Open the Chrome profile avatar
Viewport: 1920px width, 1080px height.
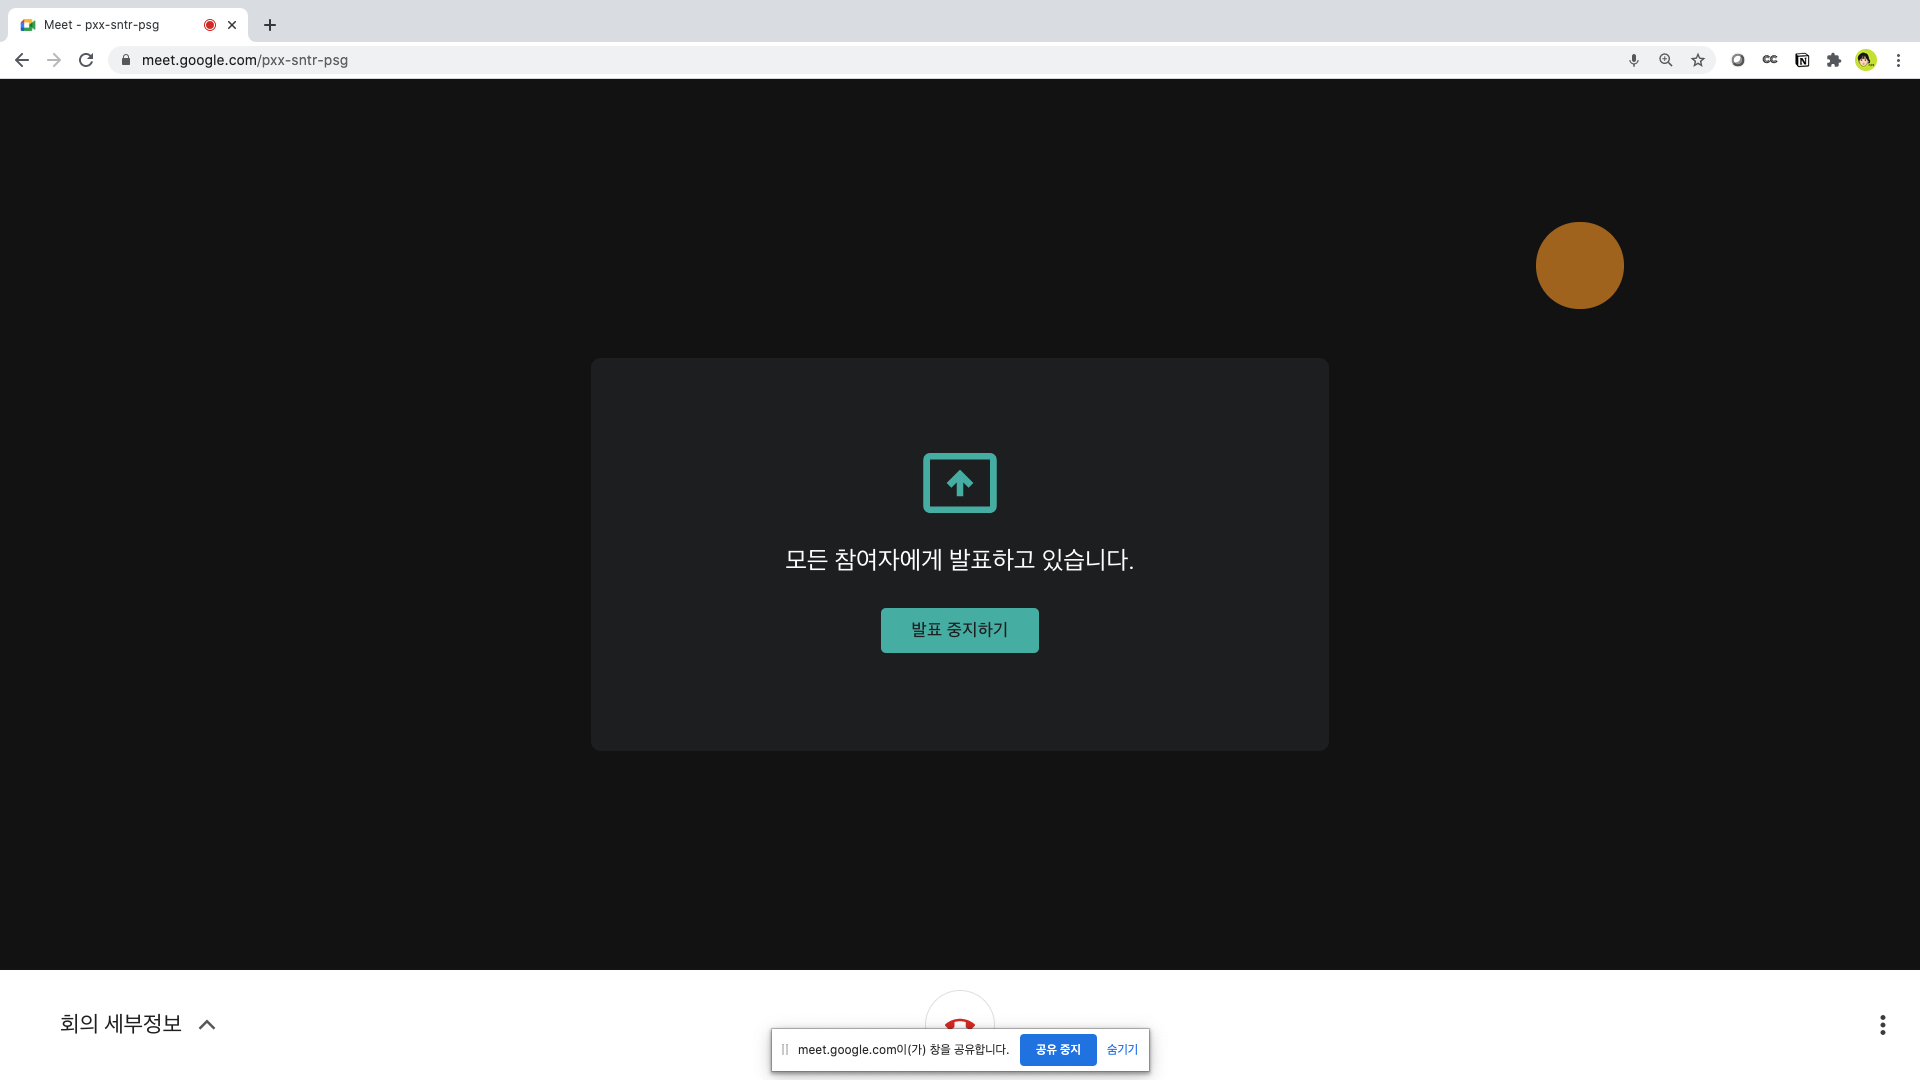click(1865, 60)
